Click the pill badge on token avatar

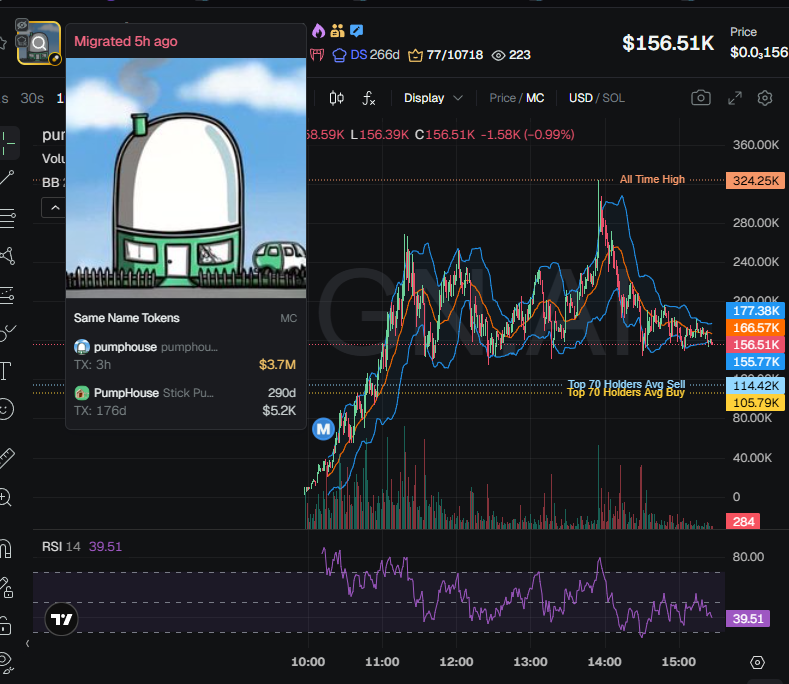point(55,59)
